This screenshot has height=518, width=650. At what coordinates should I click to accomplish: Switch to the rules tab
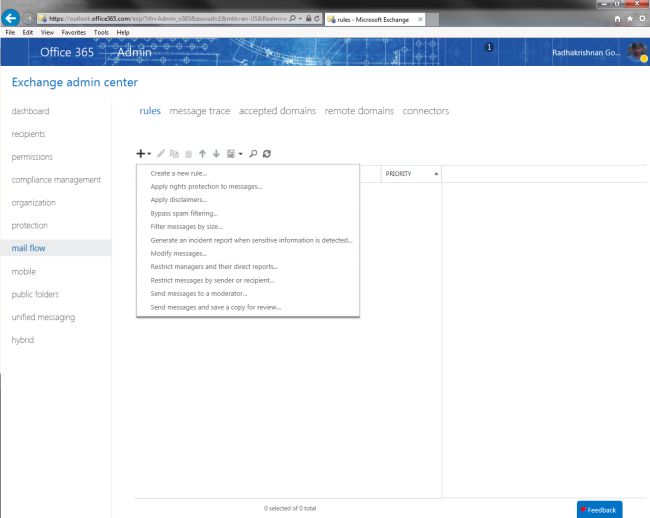150,111
